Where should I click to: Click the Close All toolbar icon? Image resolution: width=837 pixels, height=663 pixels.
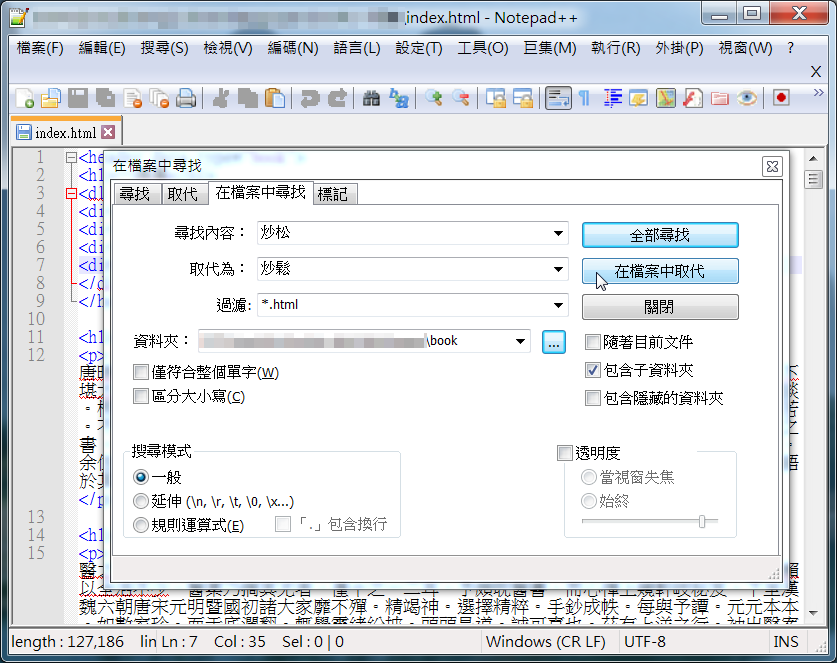159,98
